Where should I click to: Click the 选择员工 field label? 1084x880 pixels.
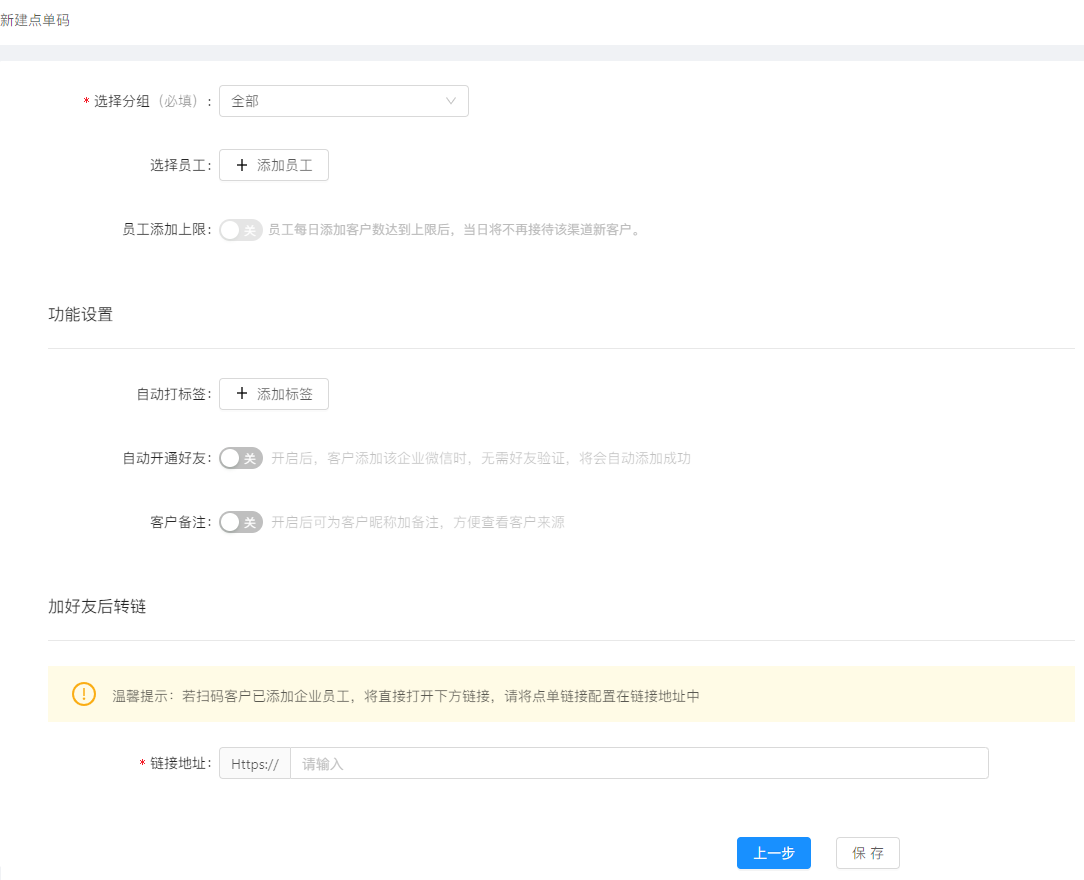pyautogui.click(x=181, y=165)
